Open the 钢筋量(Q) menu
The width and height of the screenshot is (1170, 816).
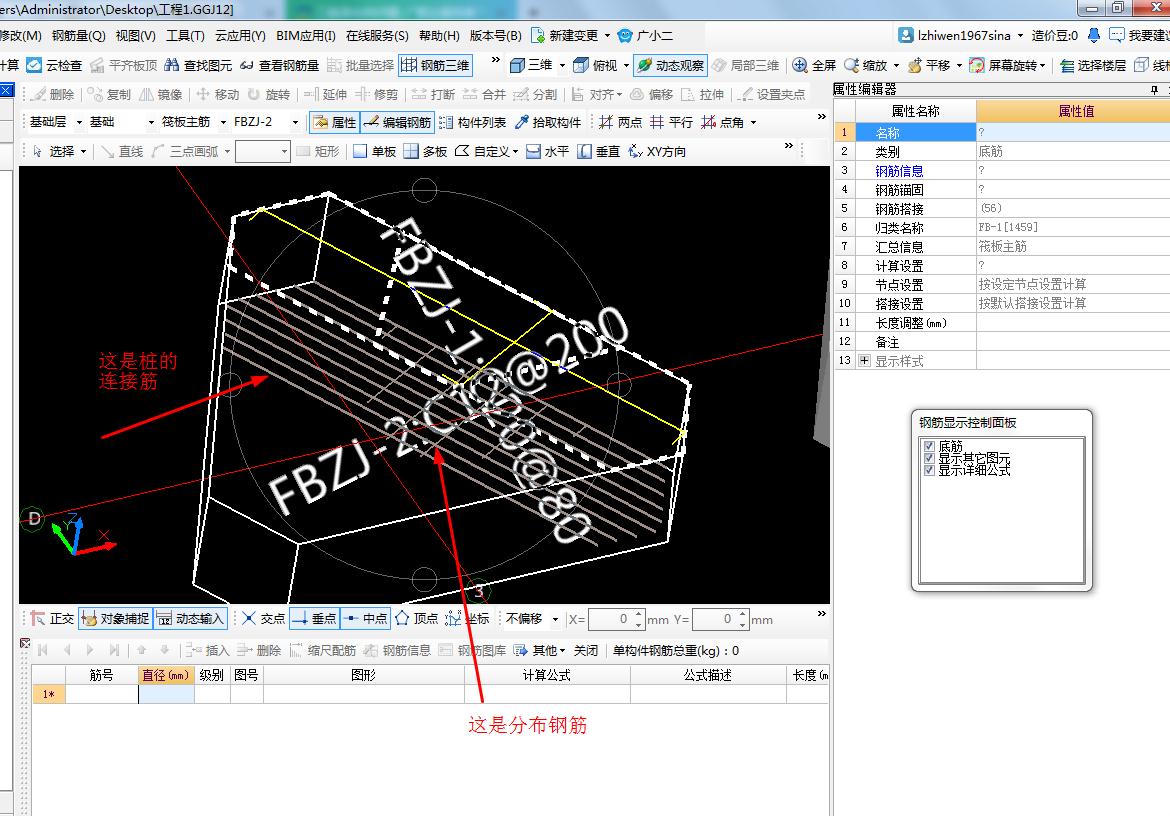click(78, 36)
